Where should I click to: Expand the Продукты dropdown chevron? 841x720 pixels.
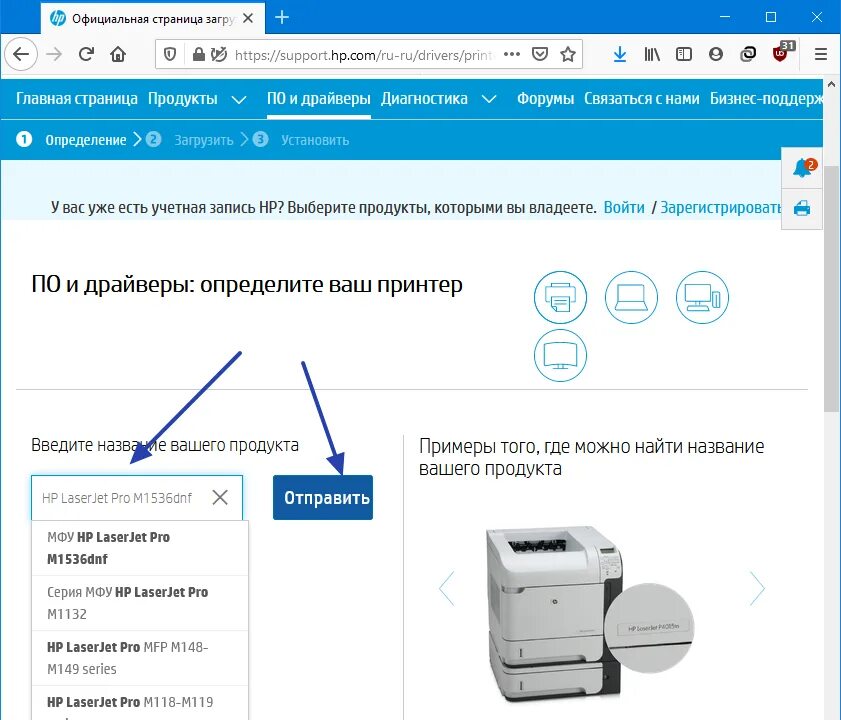pyautogui.click(x=239, y=99)
